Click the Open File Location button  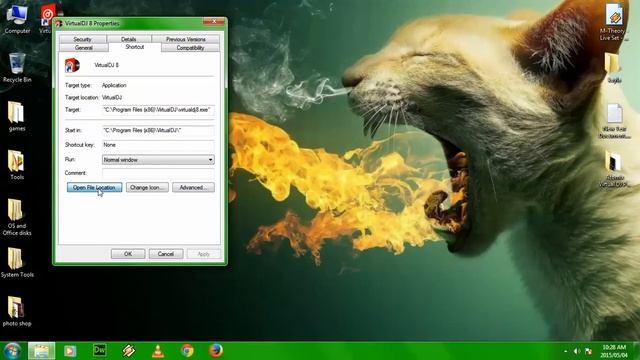[x=94, y=187]
